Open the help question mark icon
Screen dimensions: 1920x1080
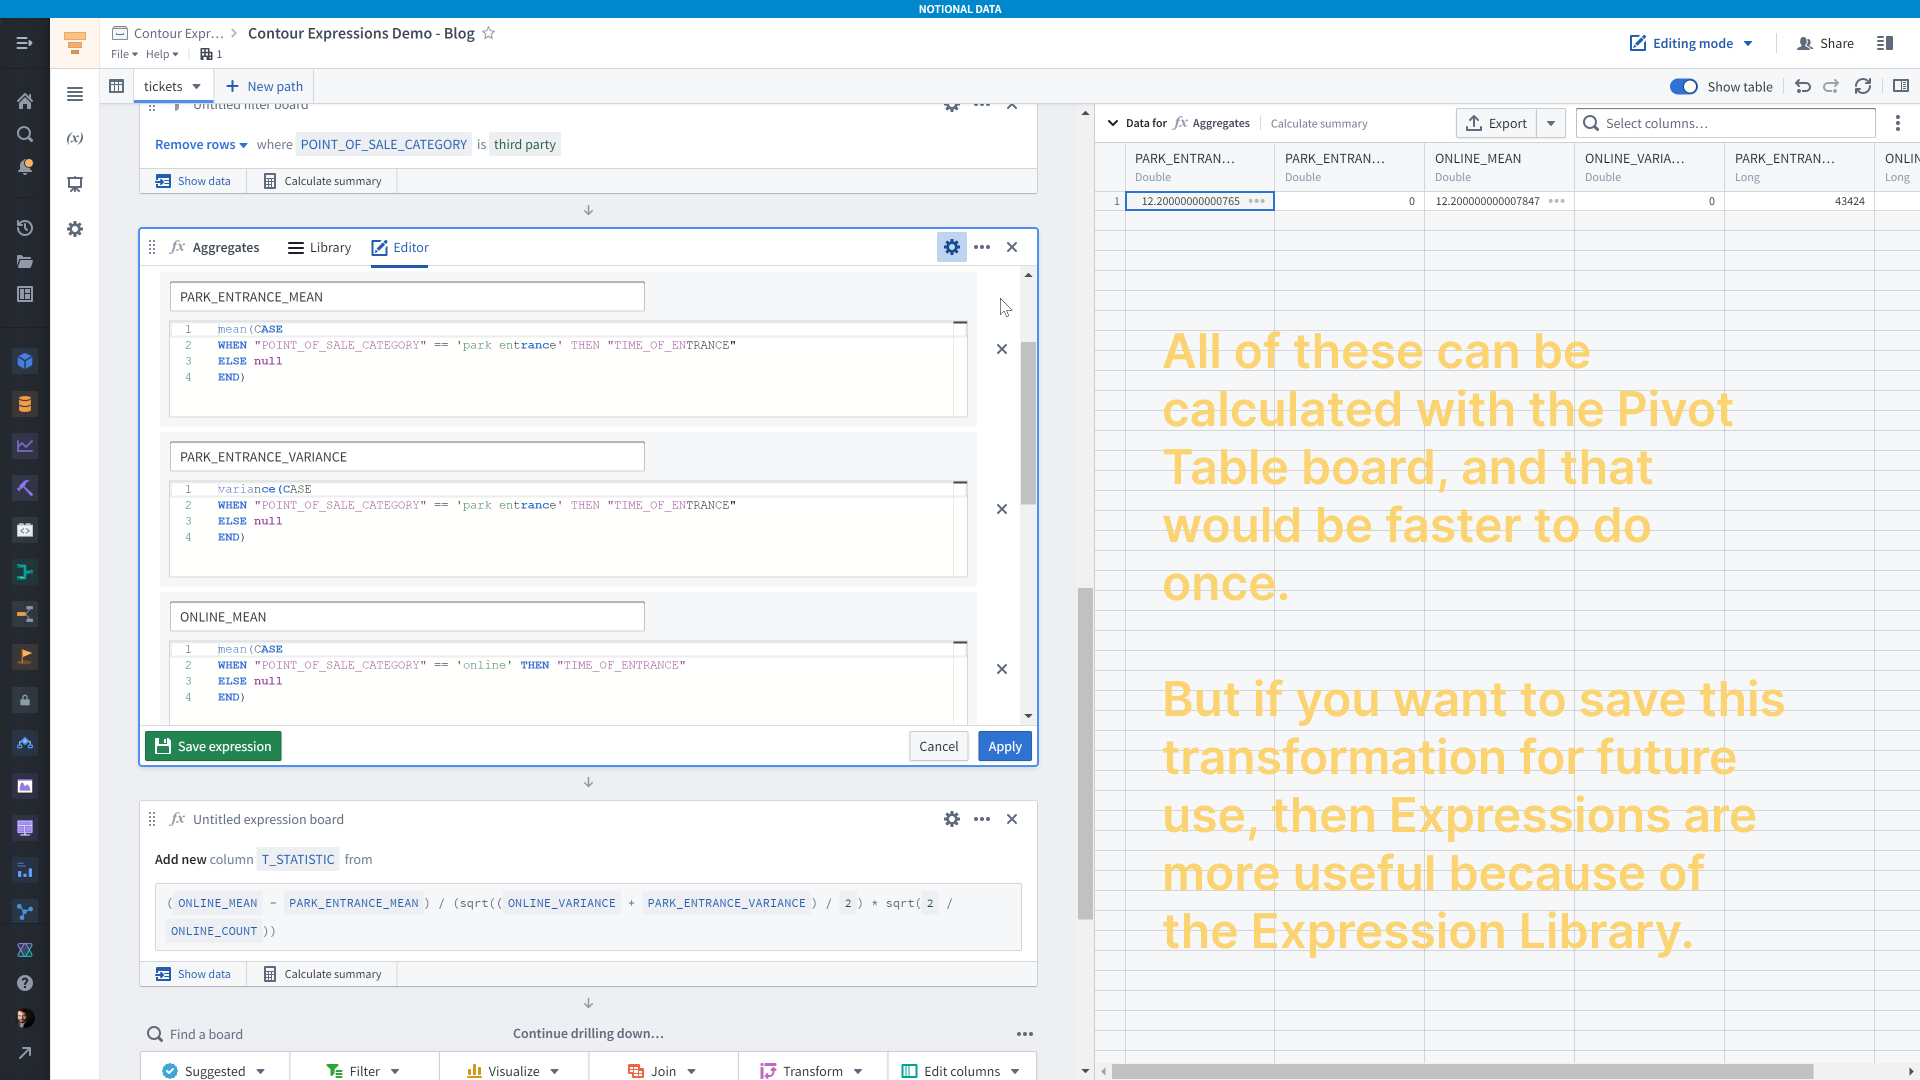click(25, 983)
